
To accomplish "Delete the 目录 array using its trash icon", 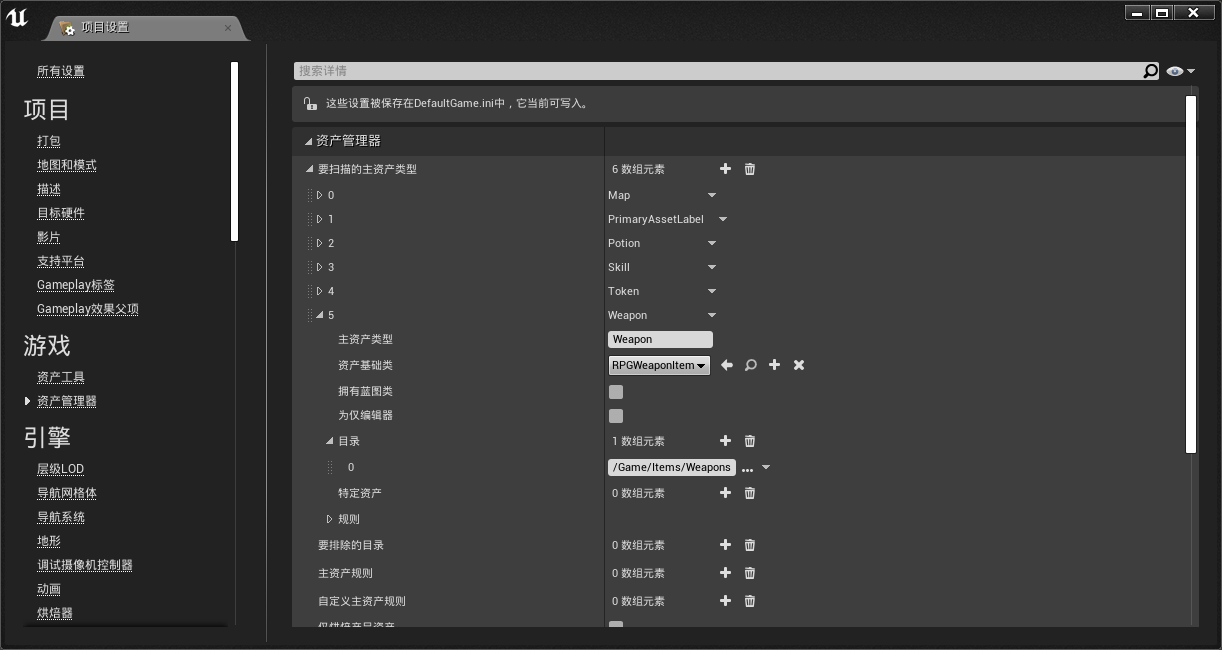I will [749, 441].
